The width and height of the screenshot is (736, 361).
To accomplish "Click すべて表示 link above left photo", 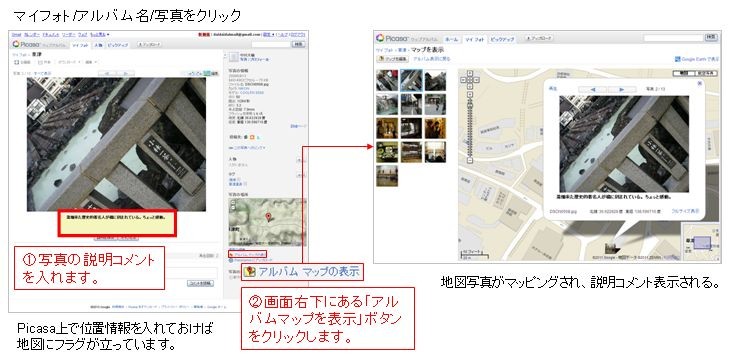I will coord(43,73).
